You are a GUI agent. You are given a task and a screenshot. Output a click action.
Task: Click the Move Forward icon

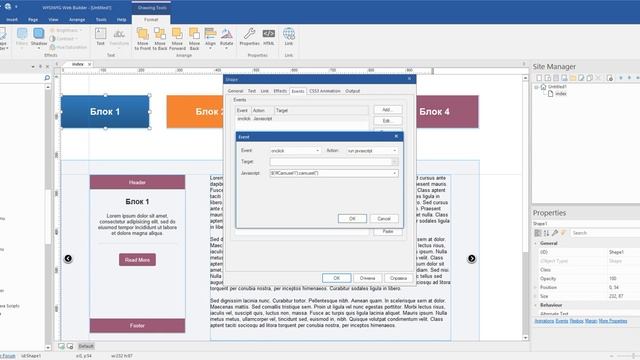[x=177, y=34]
